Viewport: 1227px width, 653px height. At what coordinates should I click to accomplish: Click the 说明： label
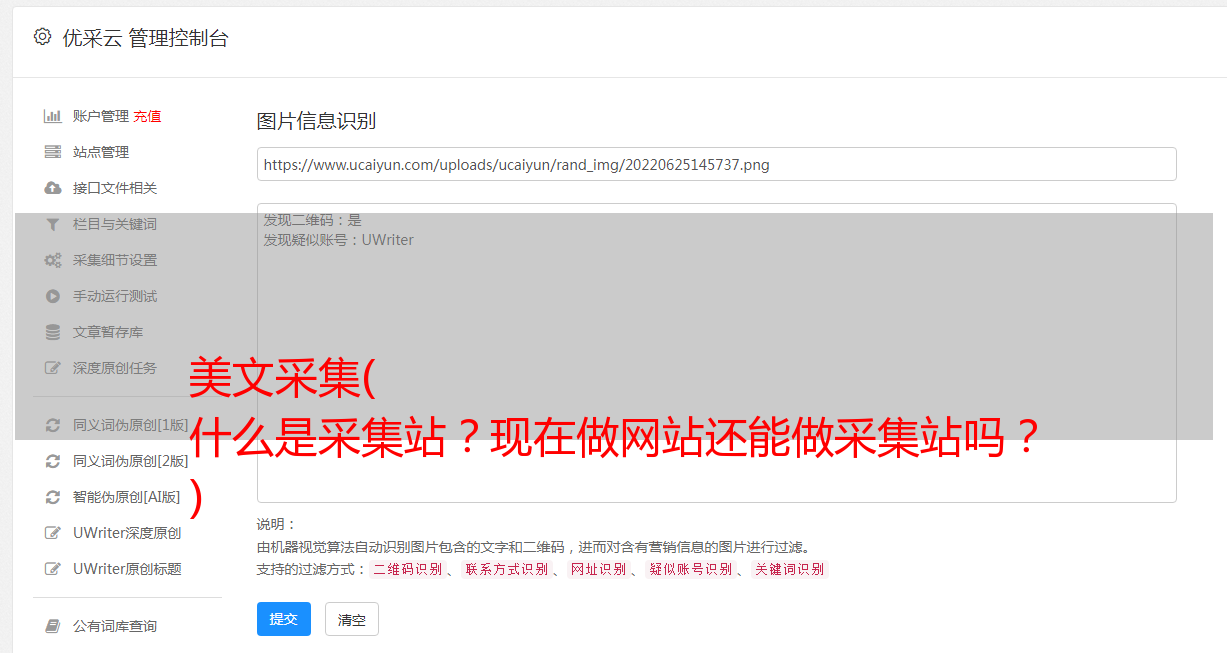coord(276,524)
